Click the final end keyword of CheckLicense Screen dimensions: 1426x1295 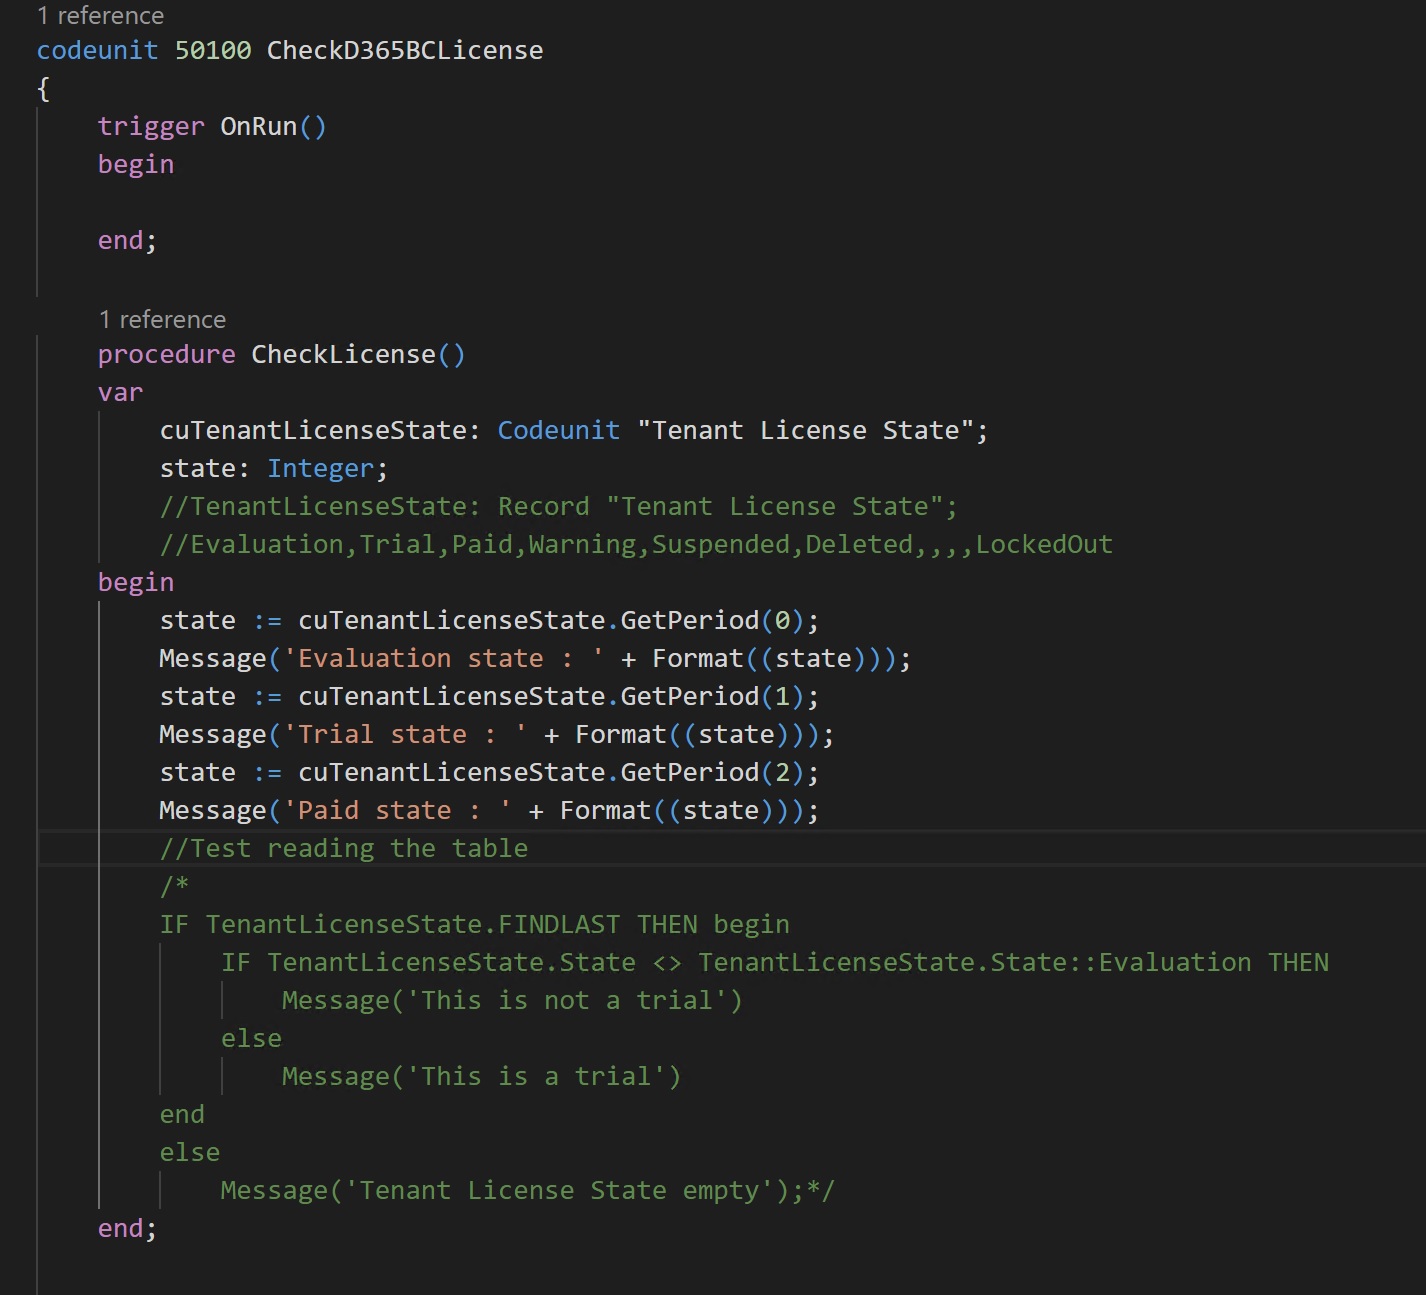point(120,1227)
